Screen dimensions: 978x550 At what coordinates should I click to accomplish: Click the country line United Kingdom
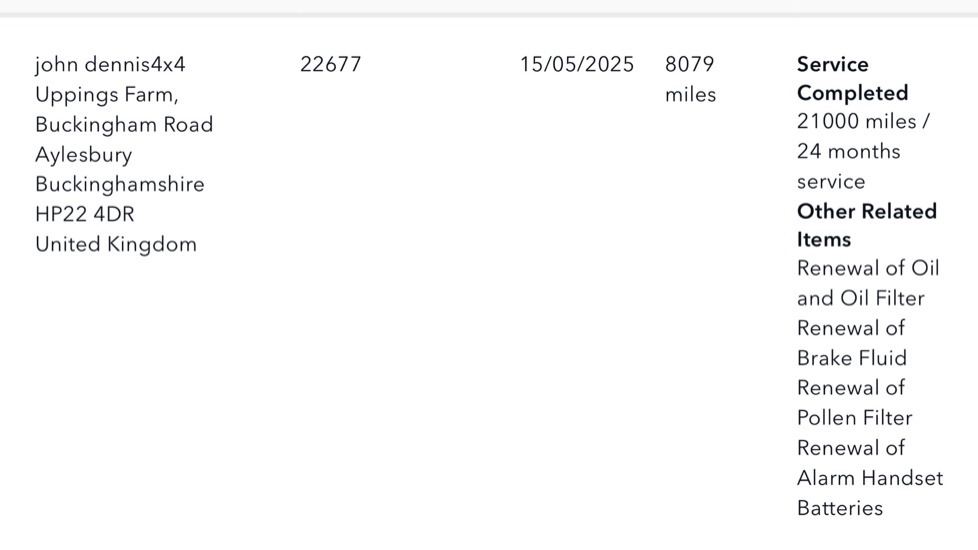(116, 245)
